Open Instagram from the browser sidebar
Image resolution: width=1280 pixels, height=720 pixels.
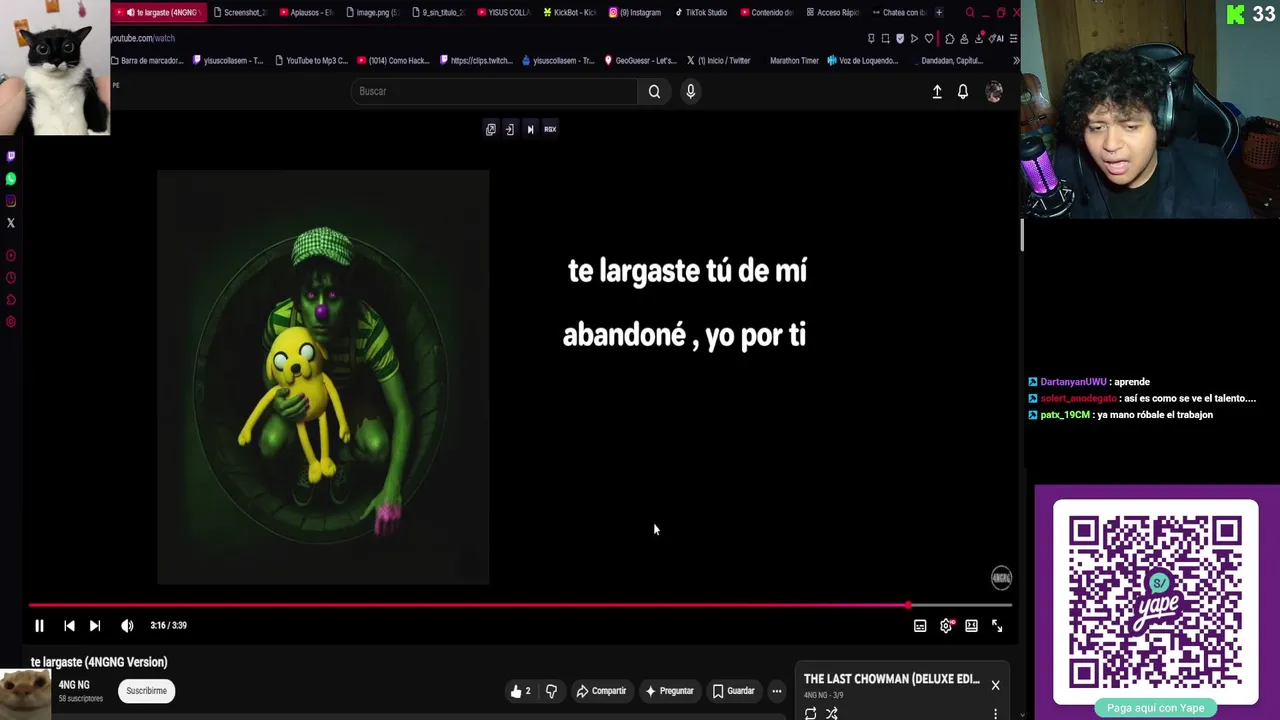11,201
